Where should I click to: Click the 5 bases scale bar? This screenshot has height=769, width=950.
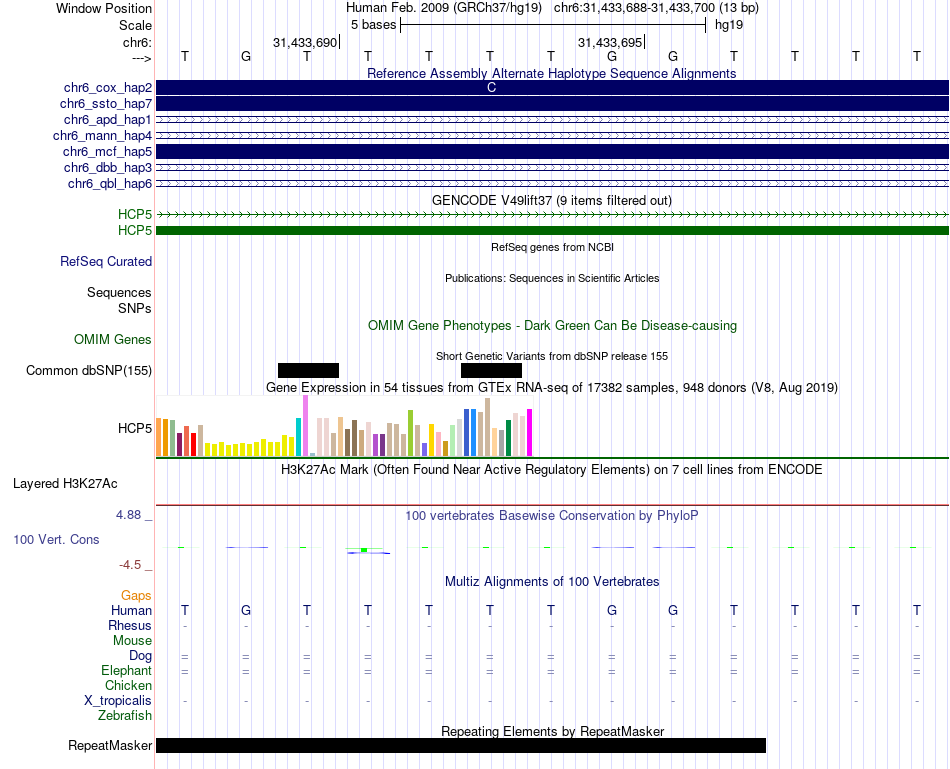coord(553,25)
